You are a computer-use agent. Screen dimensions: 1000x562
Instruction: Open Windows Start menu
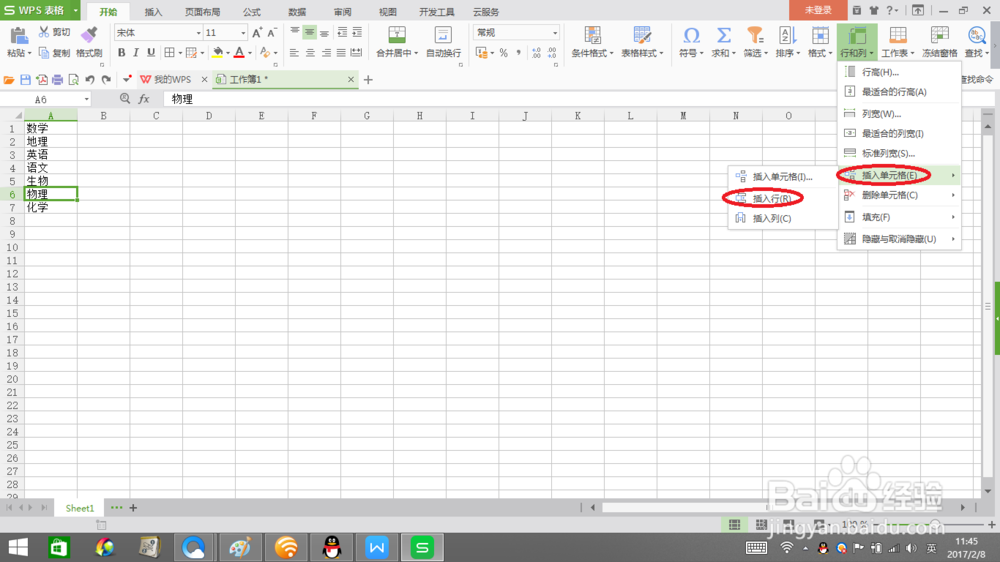[18, 547]
